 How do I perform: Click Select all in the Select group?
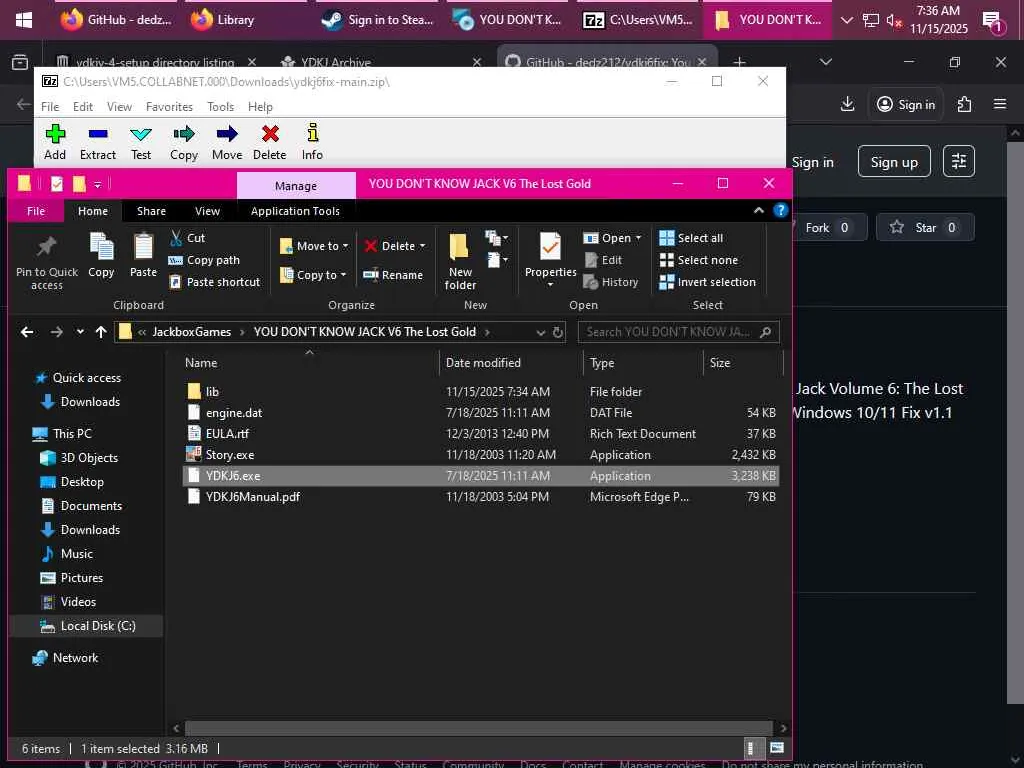coord(691,238)
